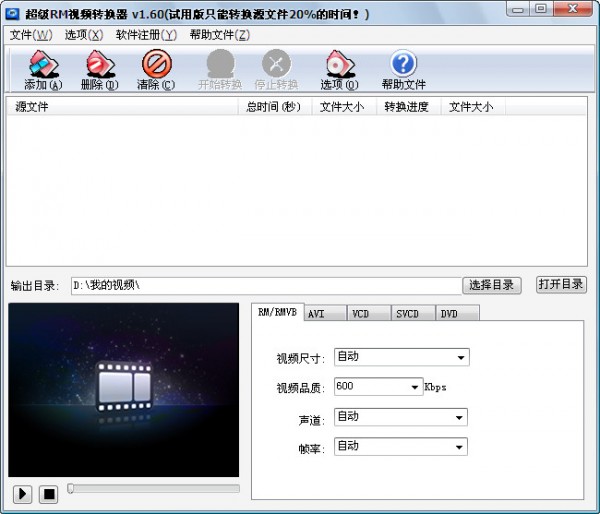Viewport: 600px width, 514px height.
Task: Switch to the DVD tab
Action: coord(450,313)
